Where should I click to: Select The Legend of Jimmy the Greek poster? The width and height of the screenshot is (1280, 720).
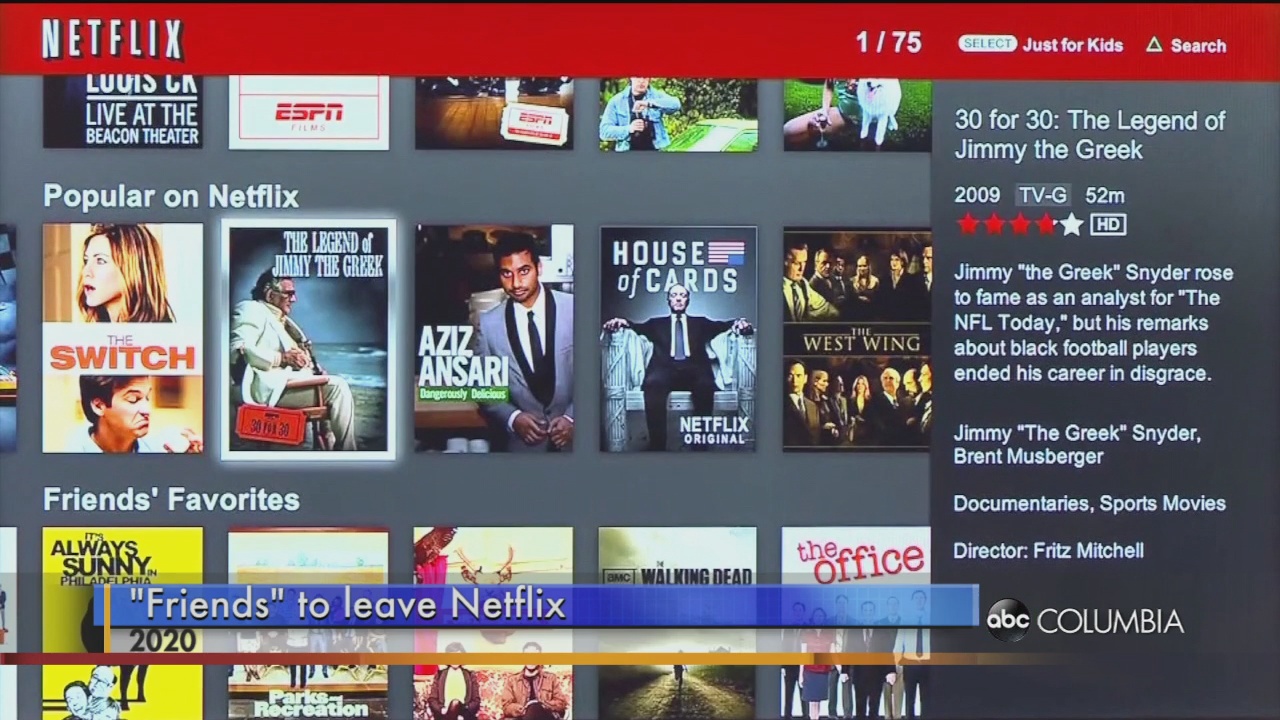308,338
